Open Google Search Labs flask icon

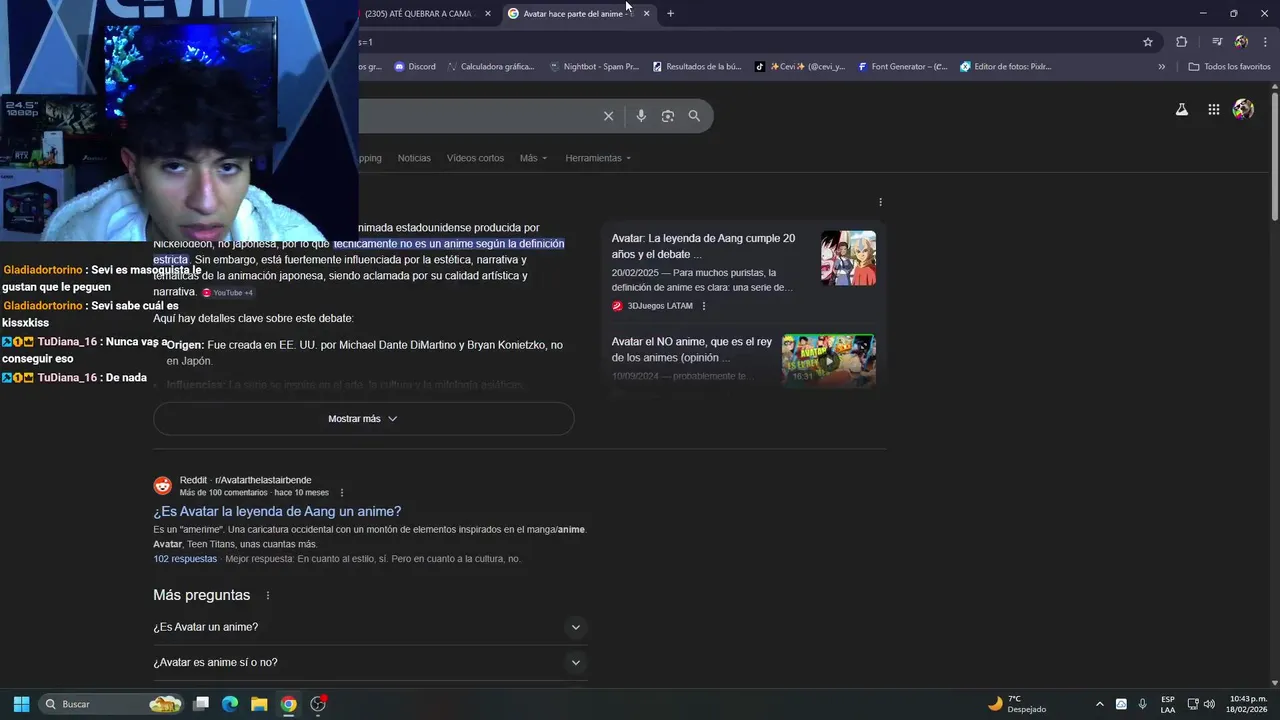click(1182, 110)
